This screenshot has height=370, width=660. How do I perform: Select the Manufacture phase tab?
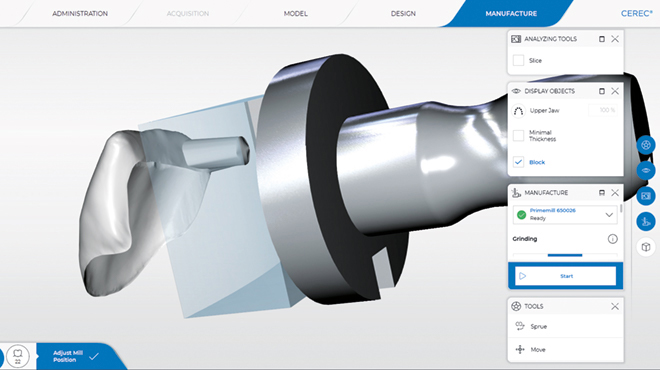(511, 13)
